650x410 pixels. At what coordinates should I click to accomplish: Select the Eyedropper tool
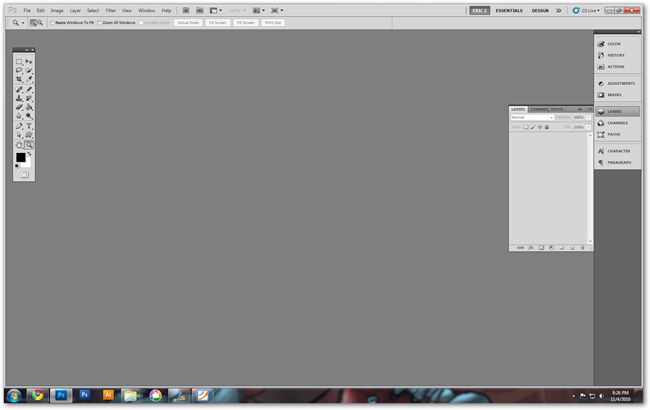(x=29, y=79)
